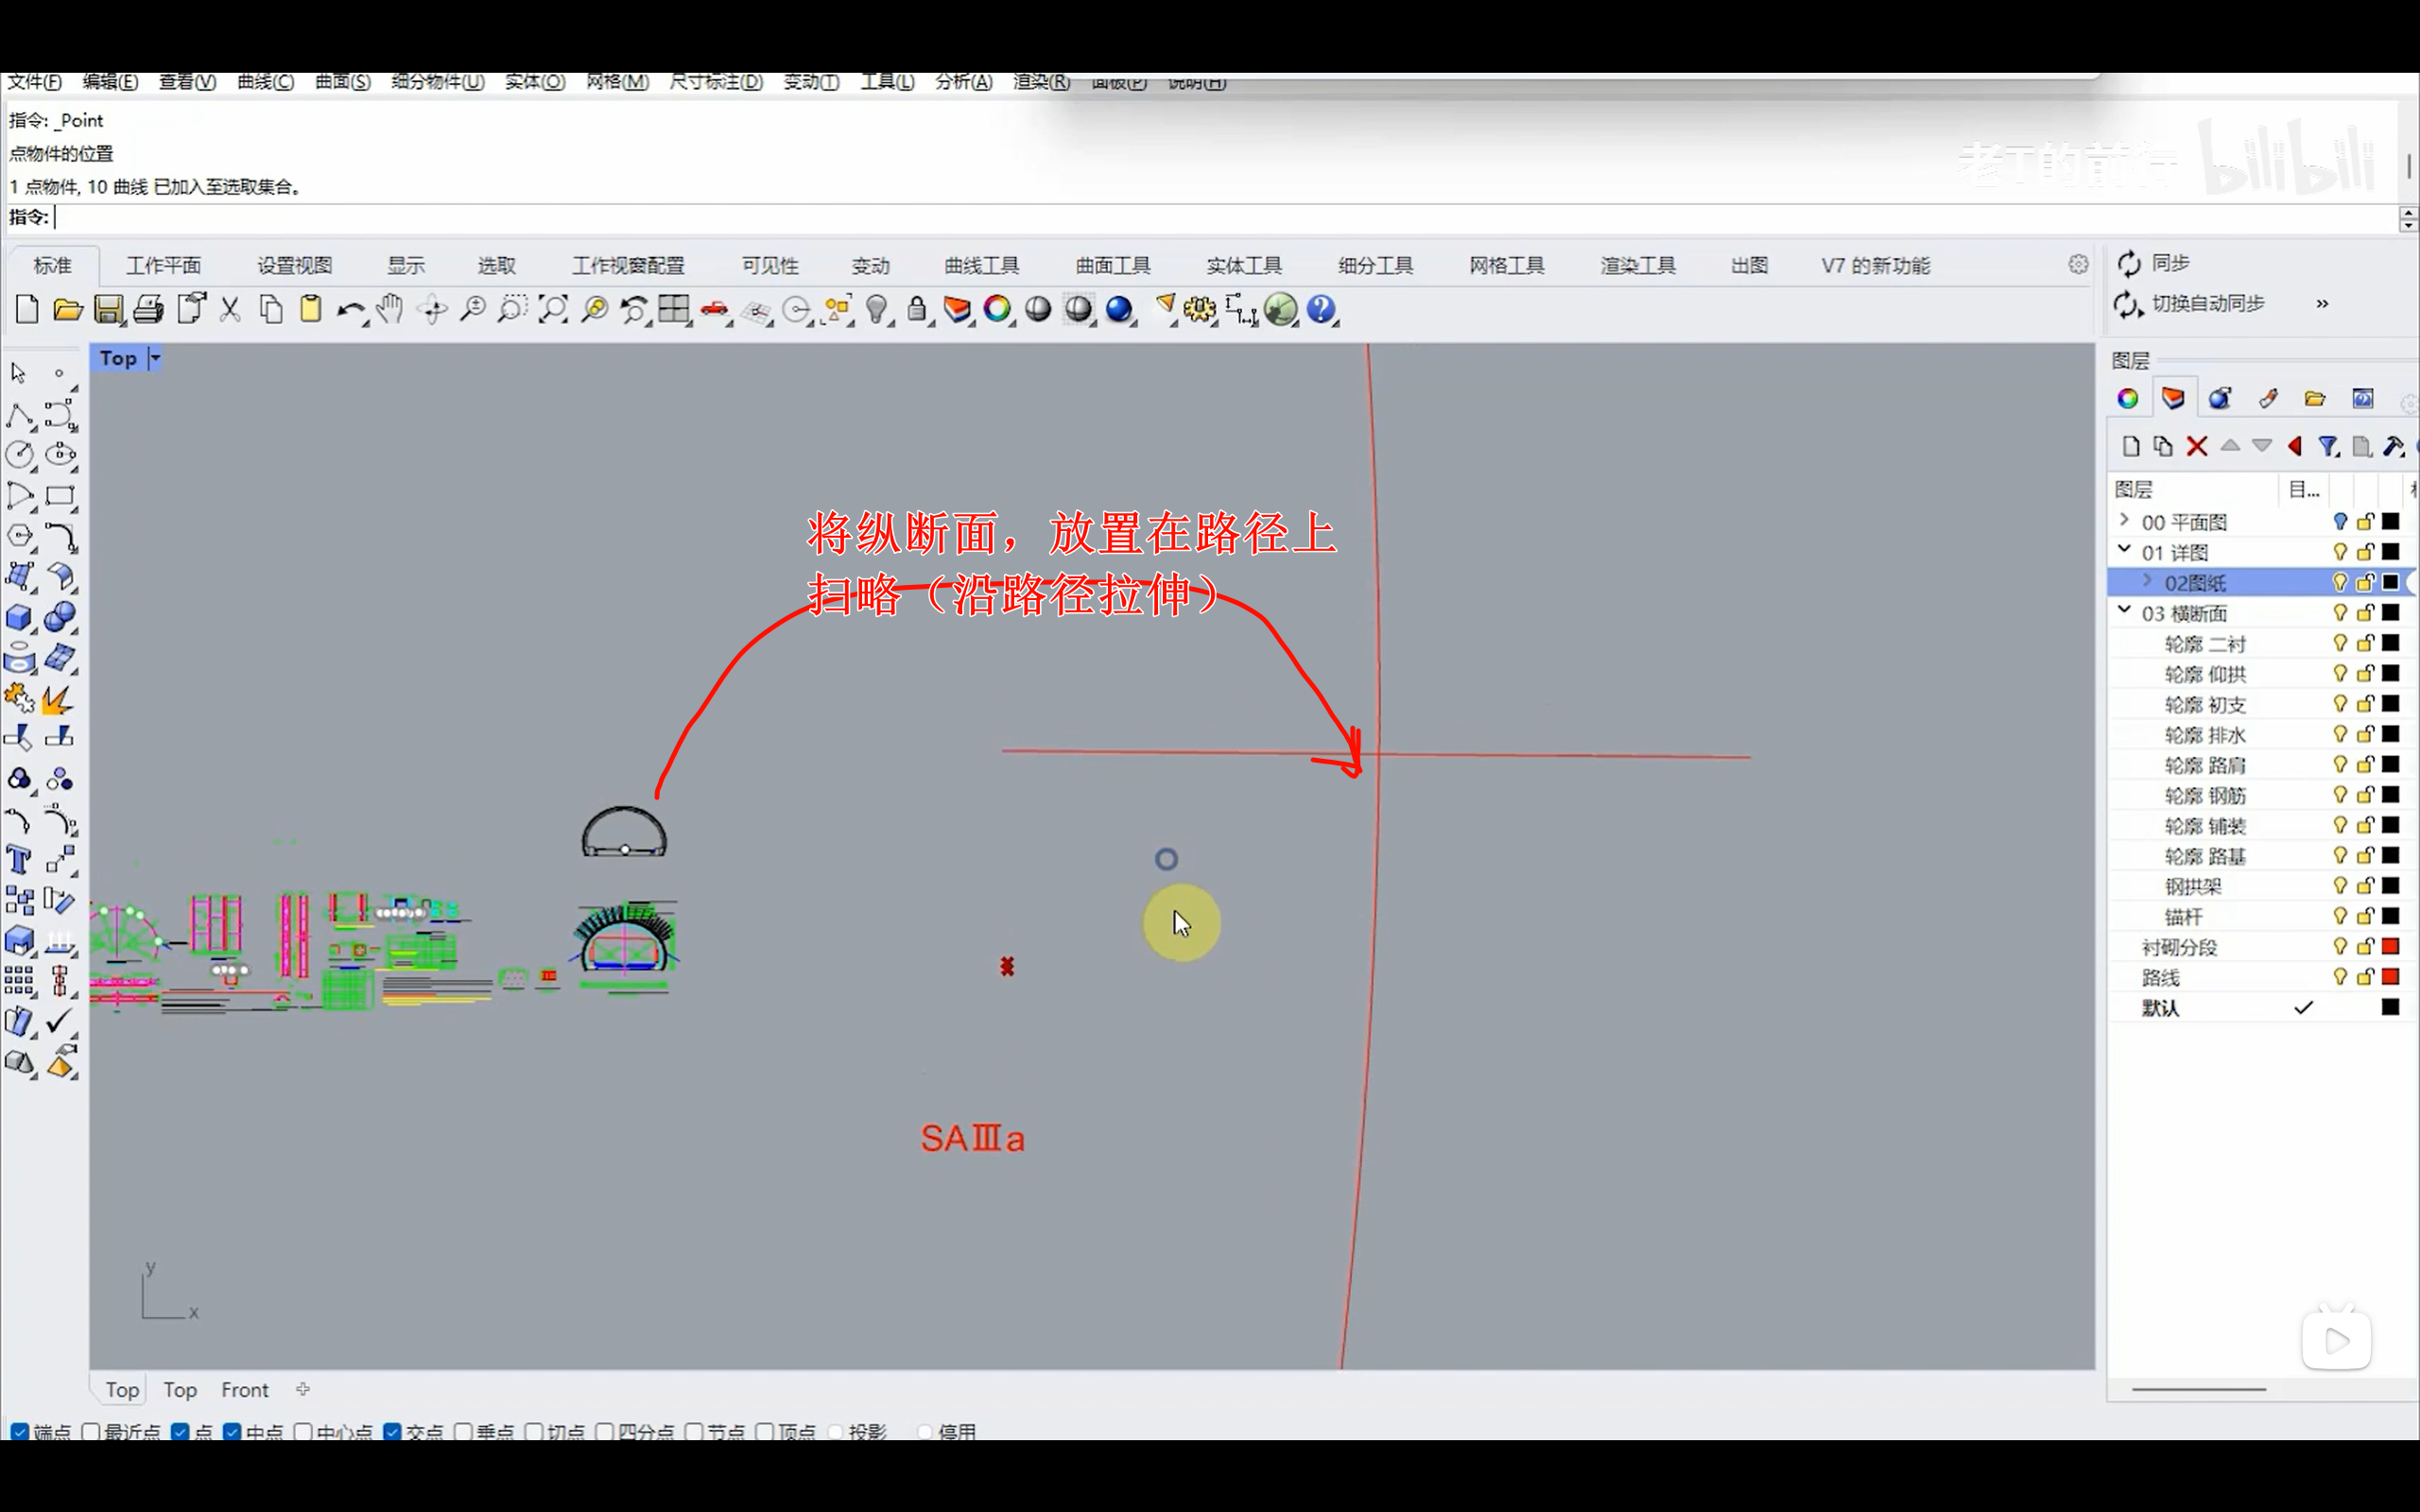Click red delete layer X icon

point(2196,446)
